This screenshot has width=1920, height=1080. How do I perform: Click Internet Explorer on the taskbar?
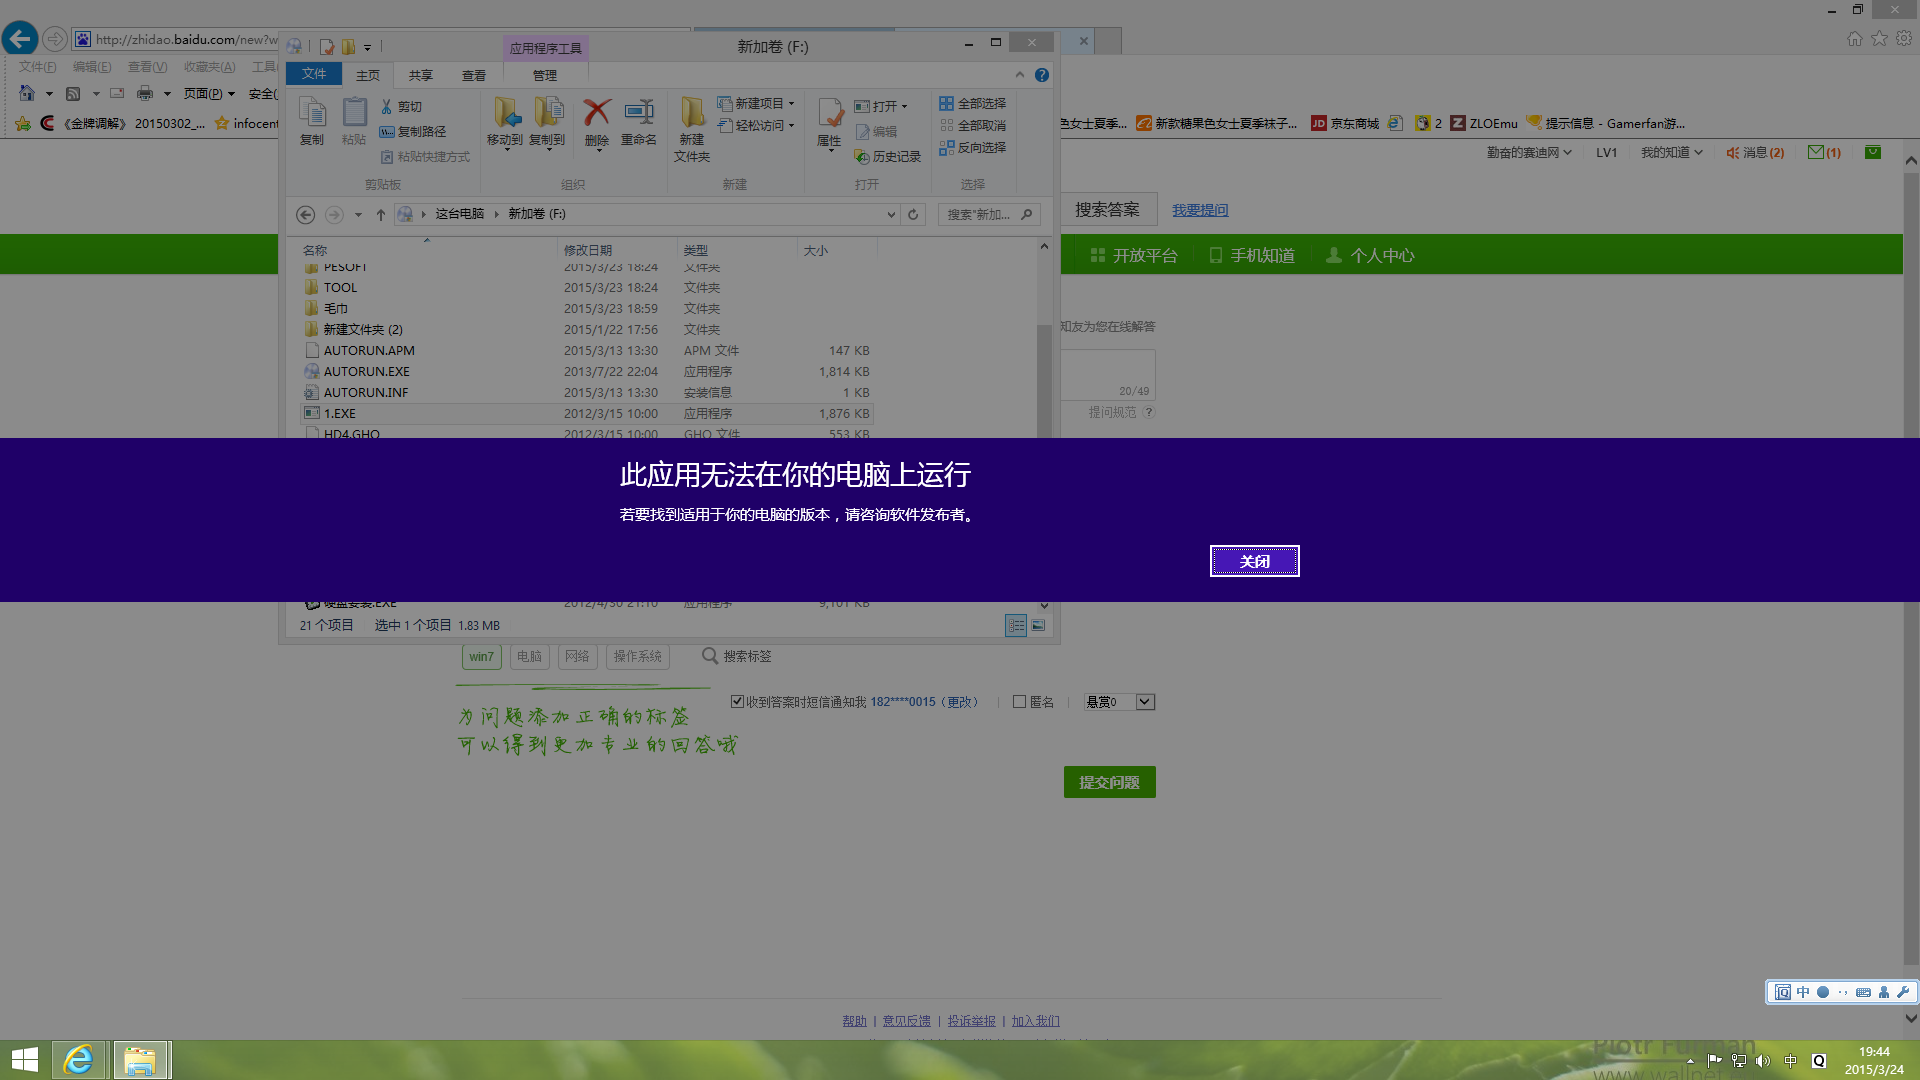click(78, 1060)
